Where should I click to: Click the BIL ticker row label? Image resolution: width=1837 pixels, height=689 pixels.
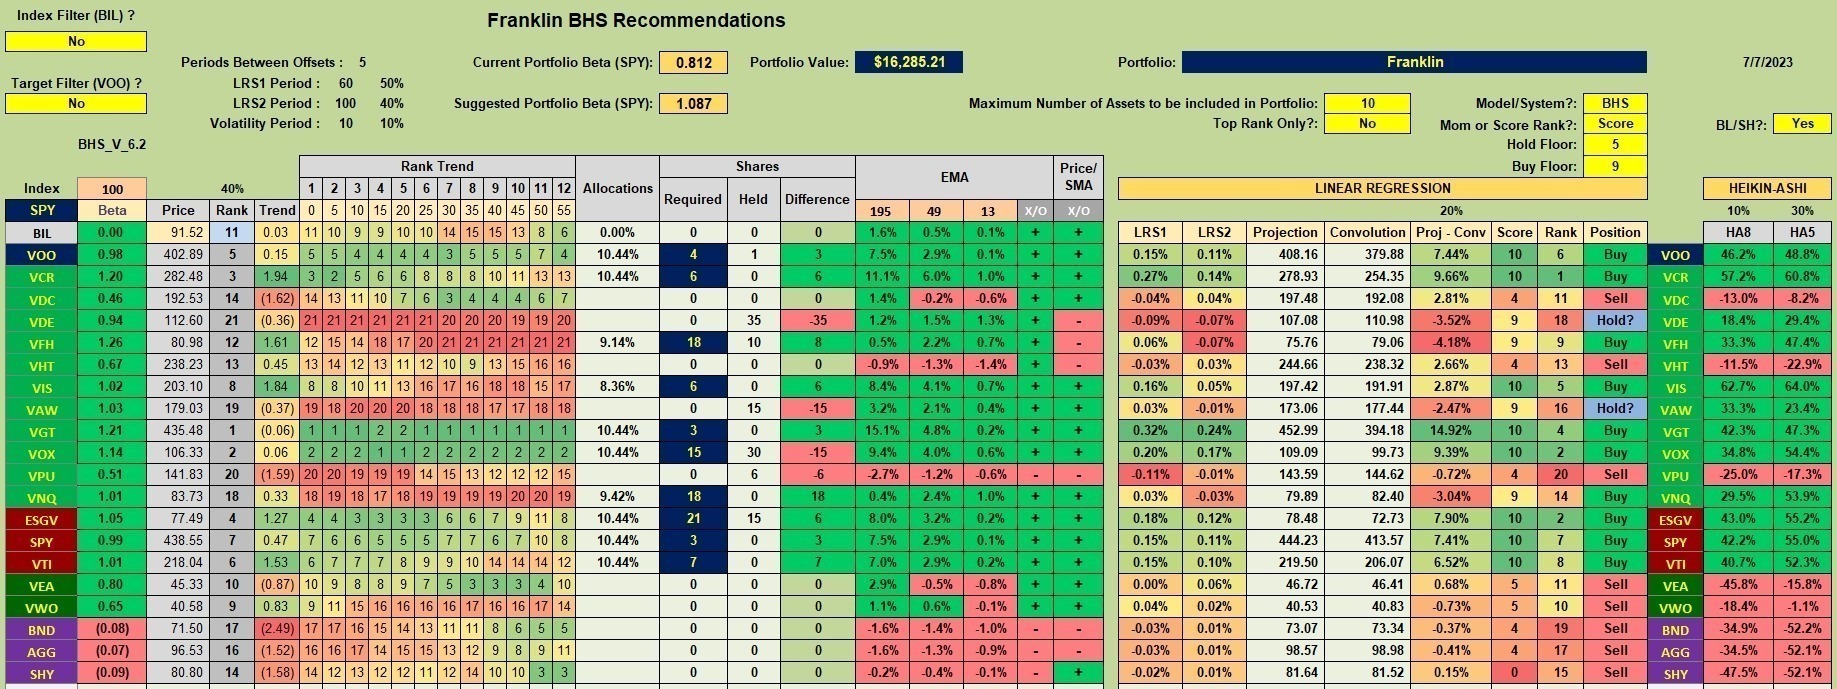(42, 233)
